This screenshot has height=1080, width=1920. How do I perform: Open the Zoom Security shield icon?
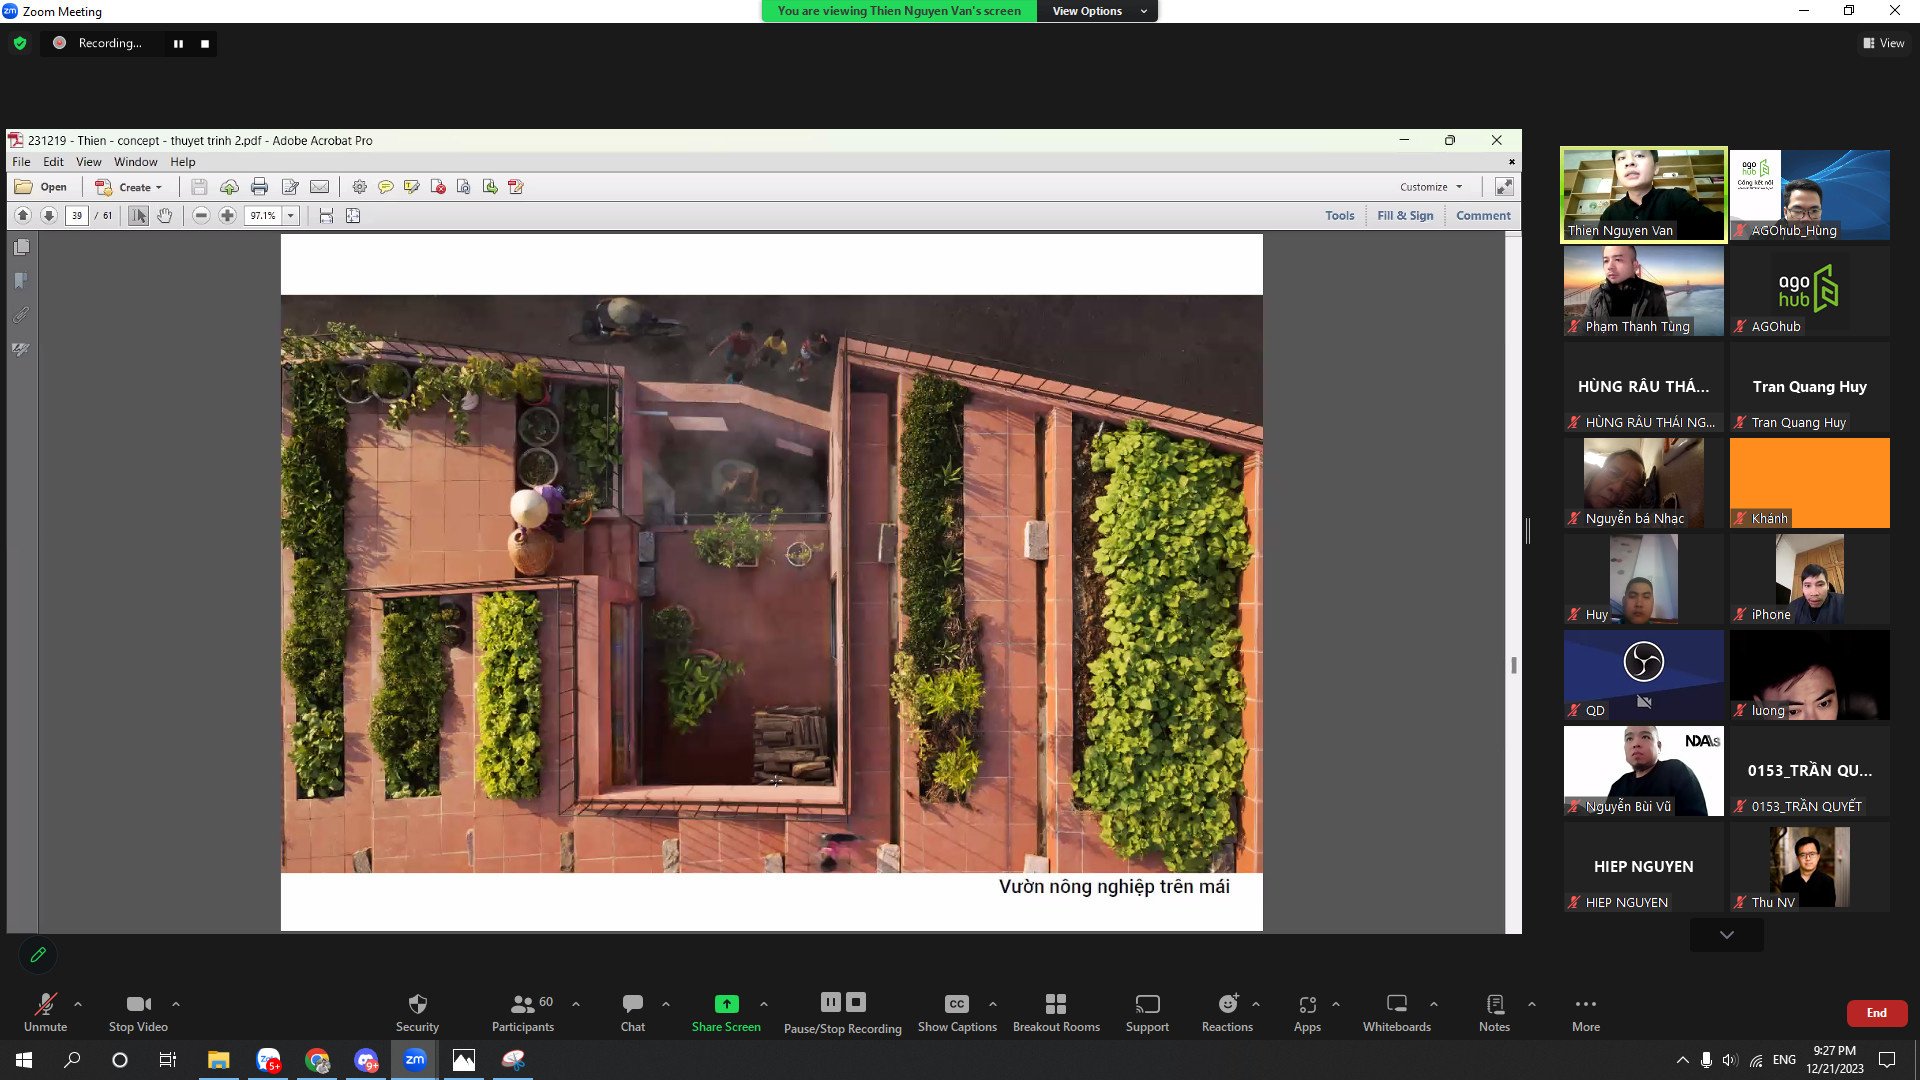(417, 1004)
